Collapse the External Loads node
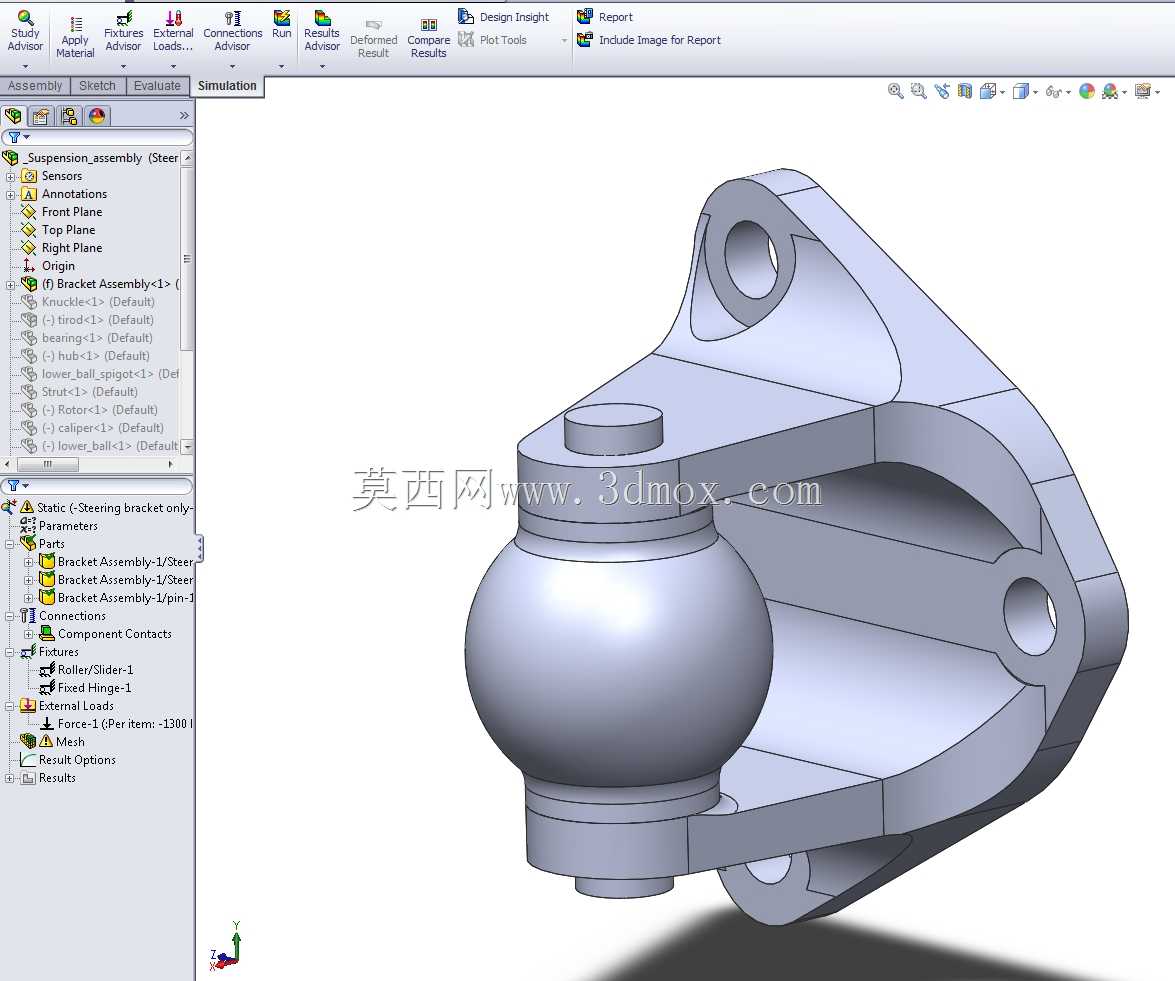The image size is (1175, 981). 10,707
